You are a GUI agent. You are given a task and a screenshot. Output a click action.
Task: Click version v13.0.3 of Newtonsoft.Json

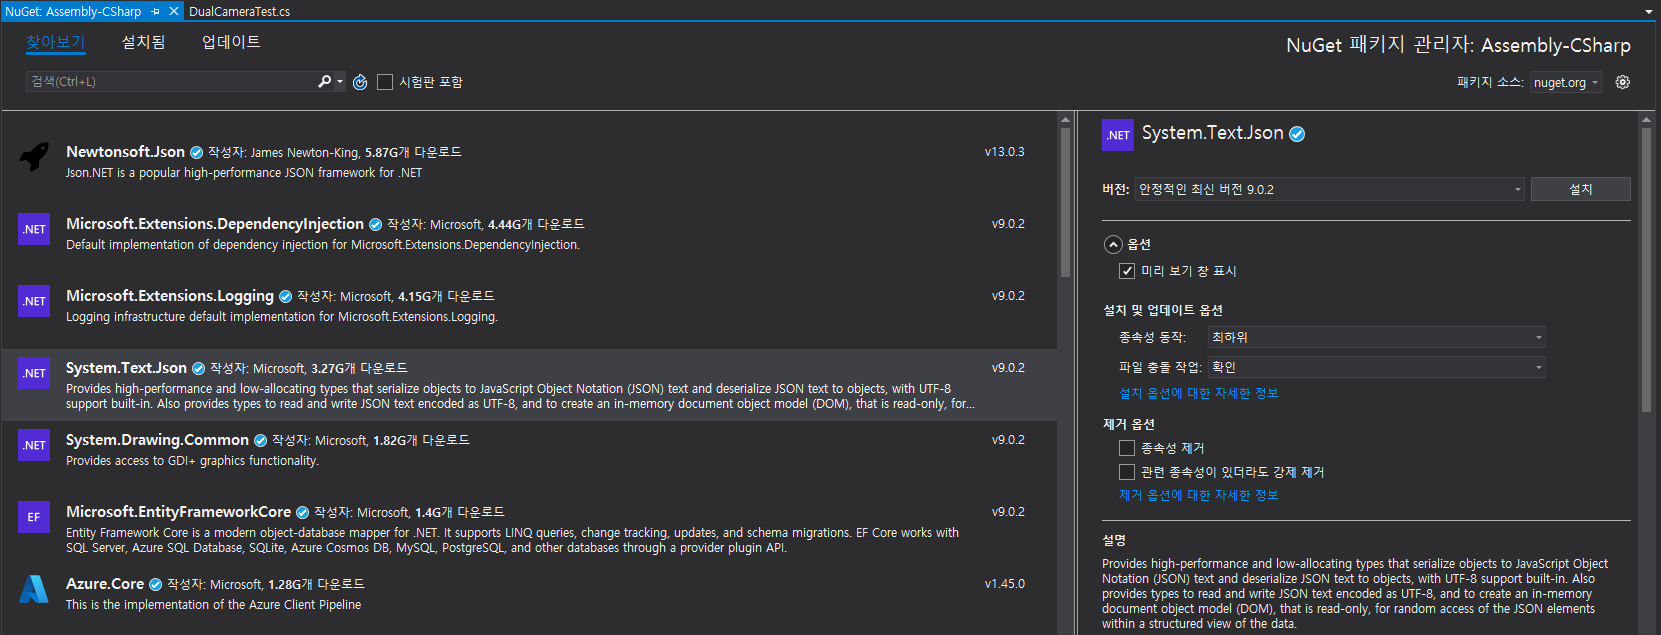point(1004,152)
